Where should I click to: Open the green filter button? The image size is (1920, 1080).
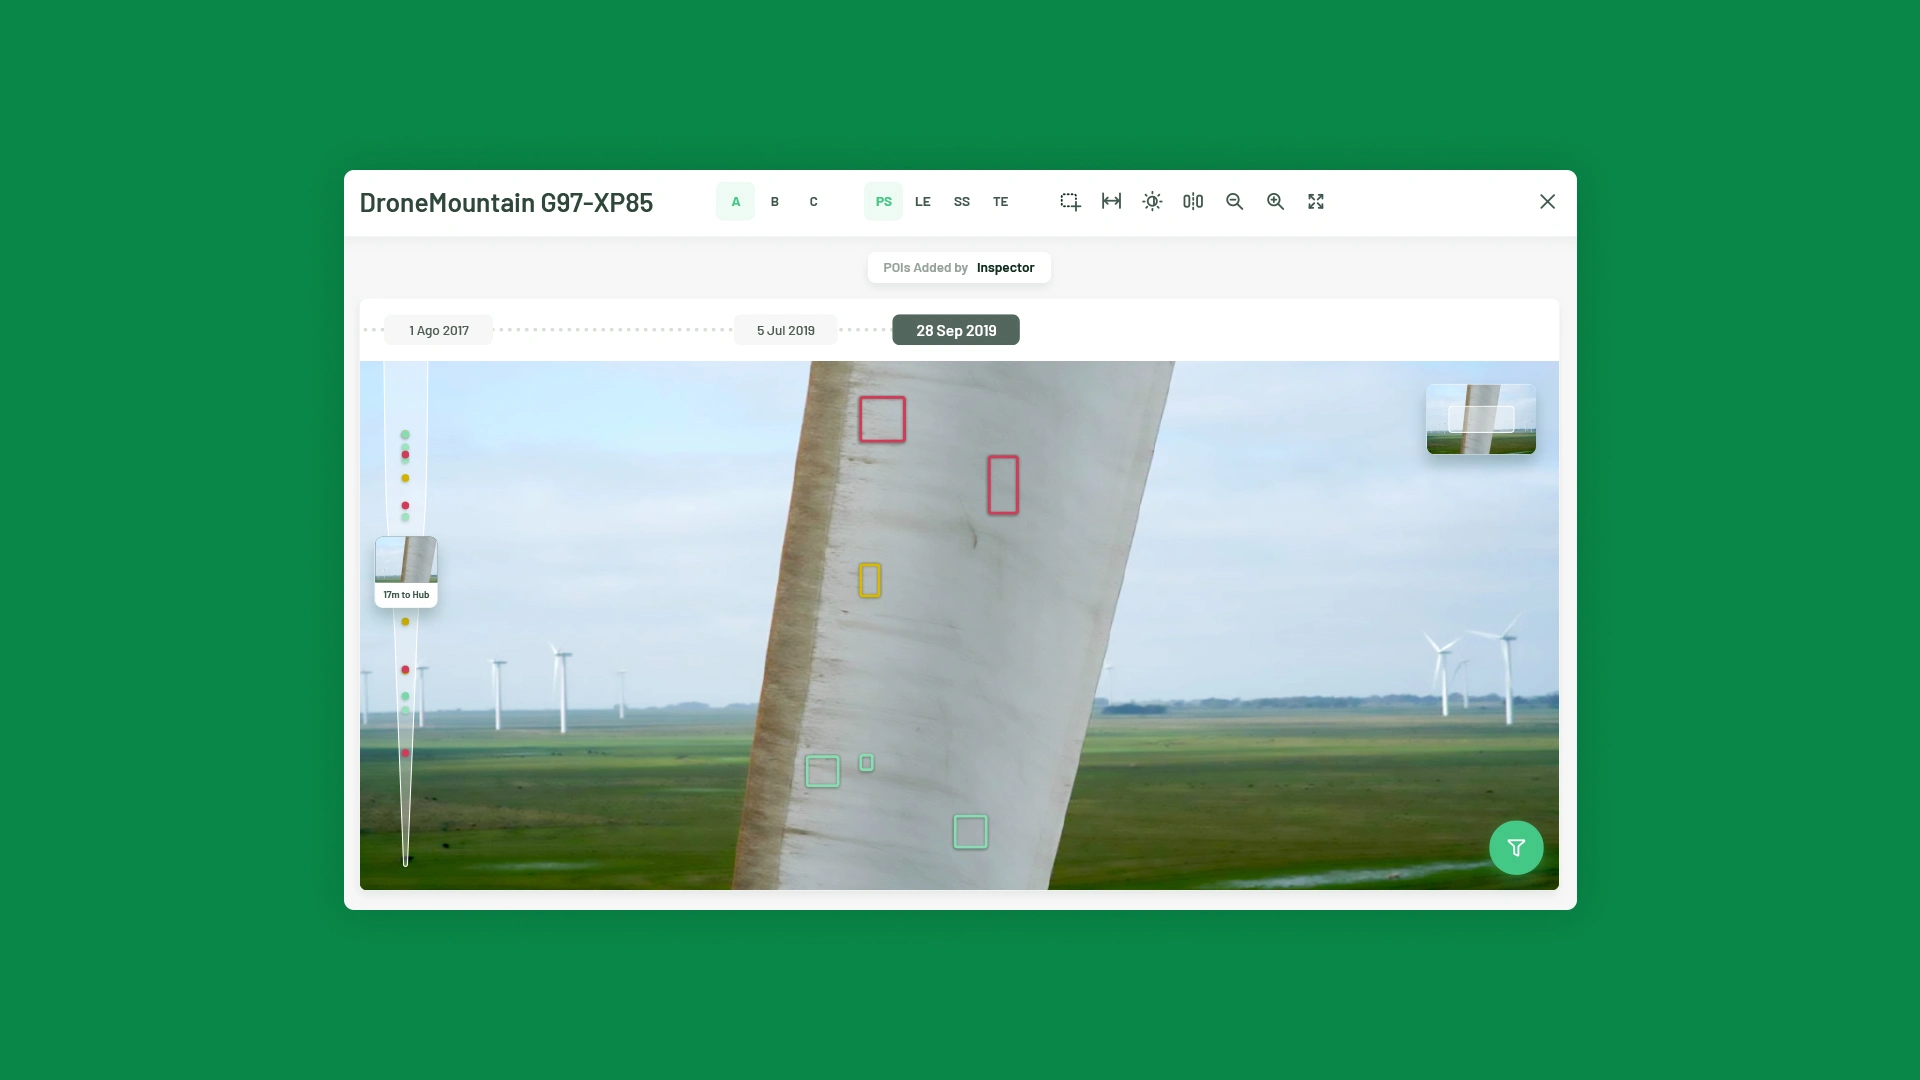click(1515, 848)
